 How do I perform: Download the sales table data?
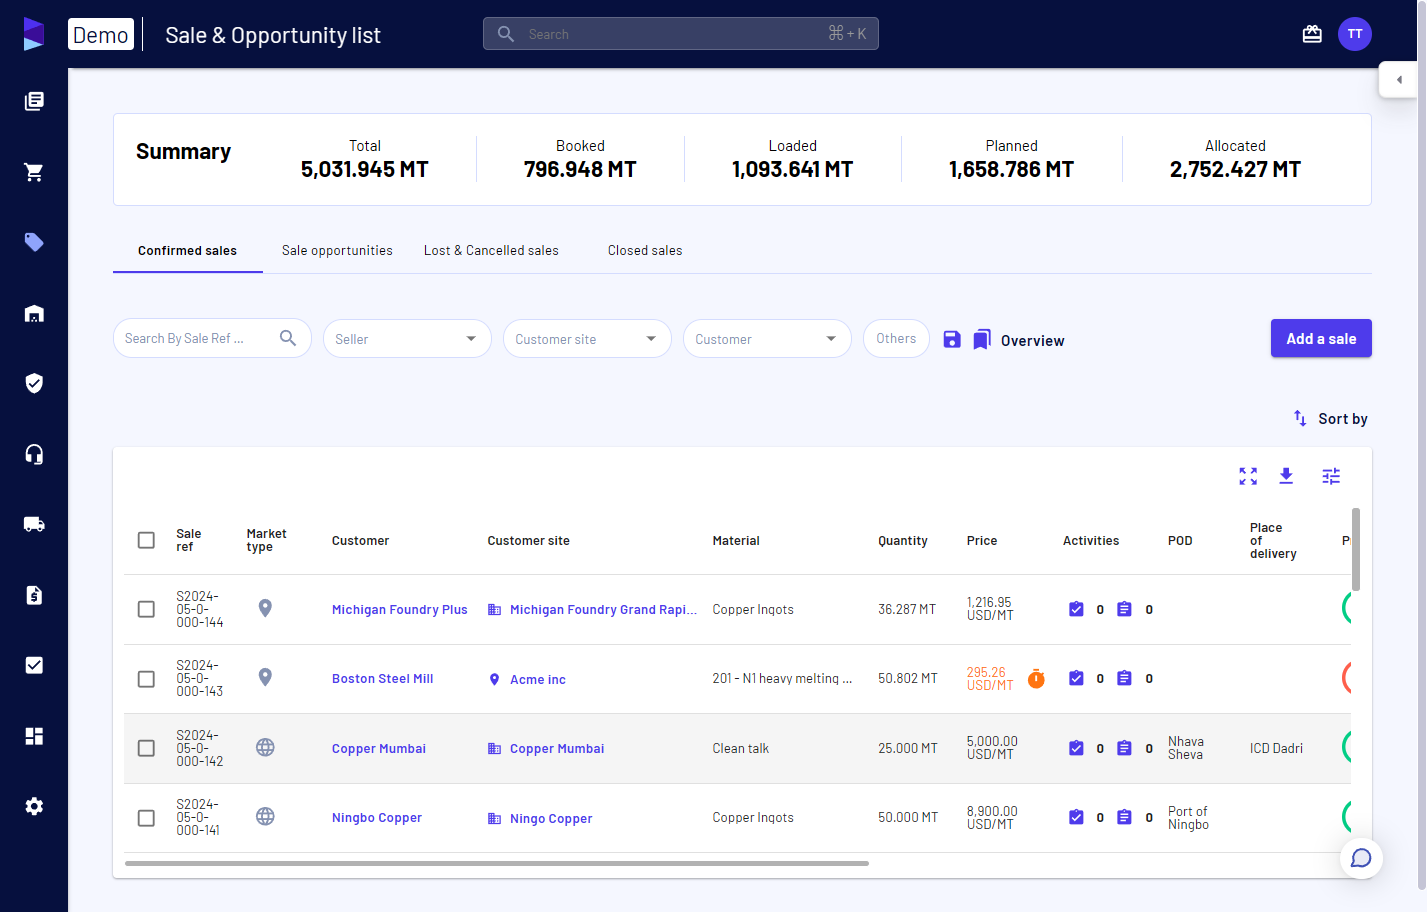click(x=1286, y=476)
